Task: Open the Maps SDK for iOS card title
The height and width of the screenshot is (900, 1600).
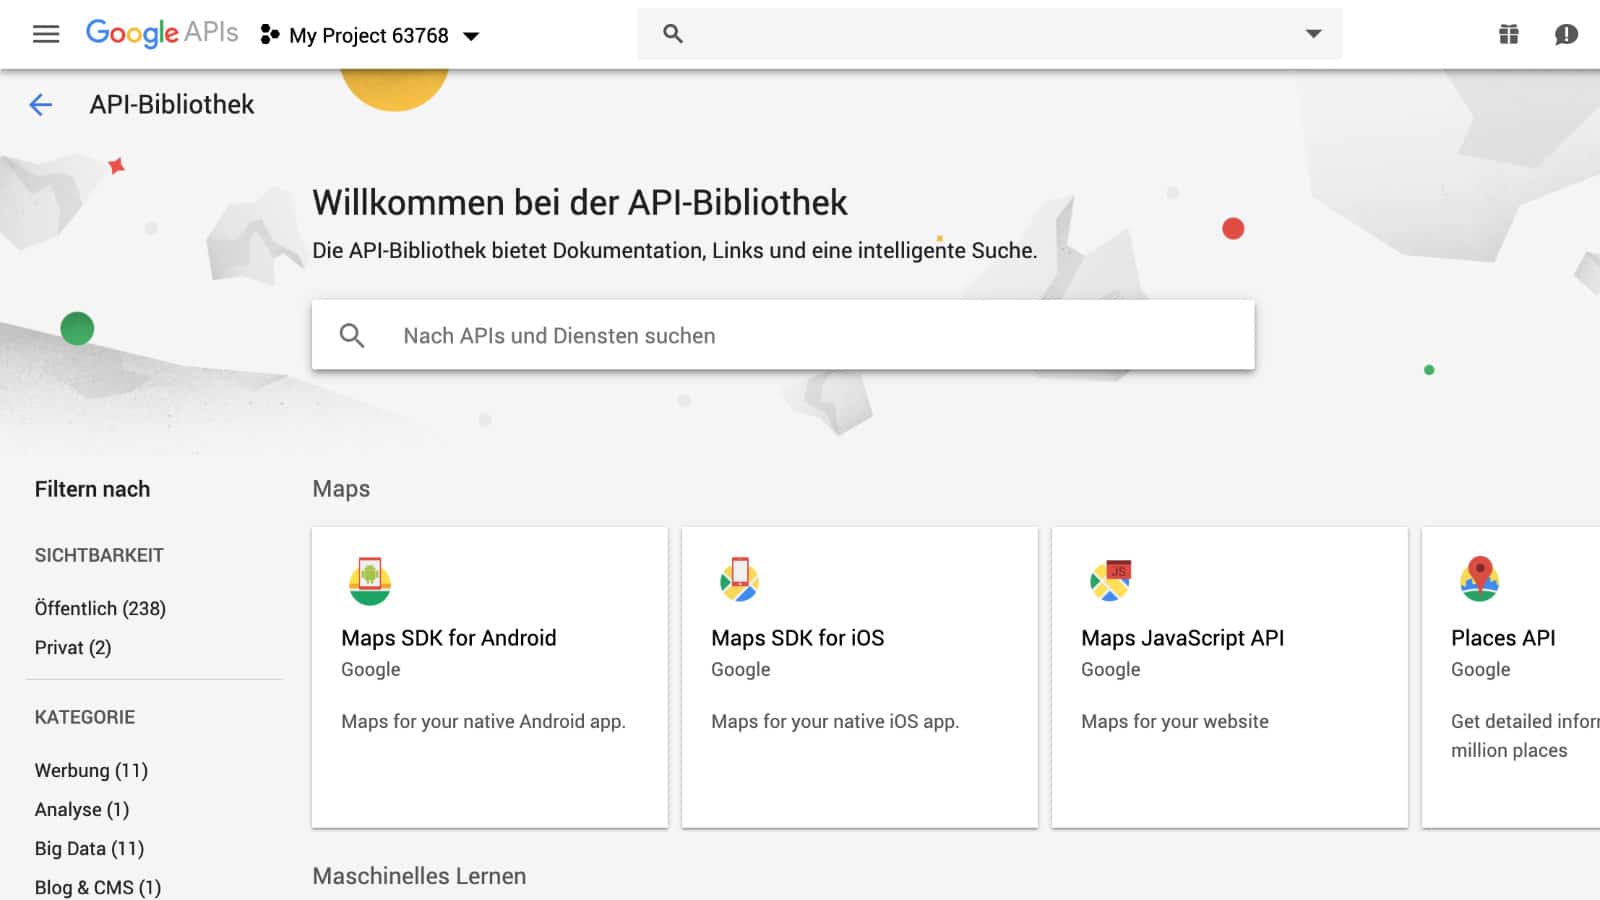Action: click(x=798, y=638)
